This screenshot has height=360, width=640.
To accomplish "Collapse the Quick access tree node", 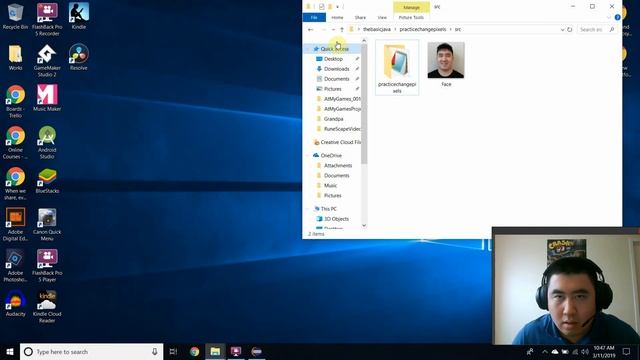I will coord(308,49).
